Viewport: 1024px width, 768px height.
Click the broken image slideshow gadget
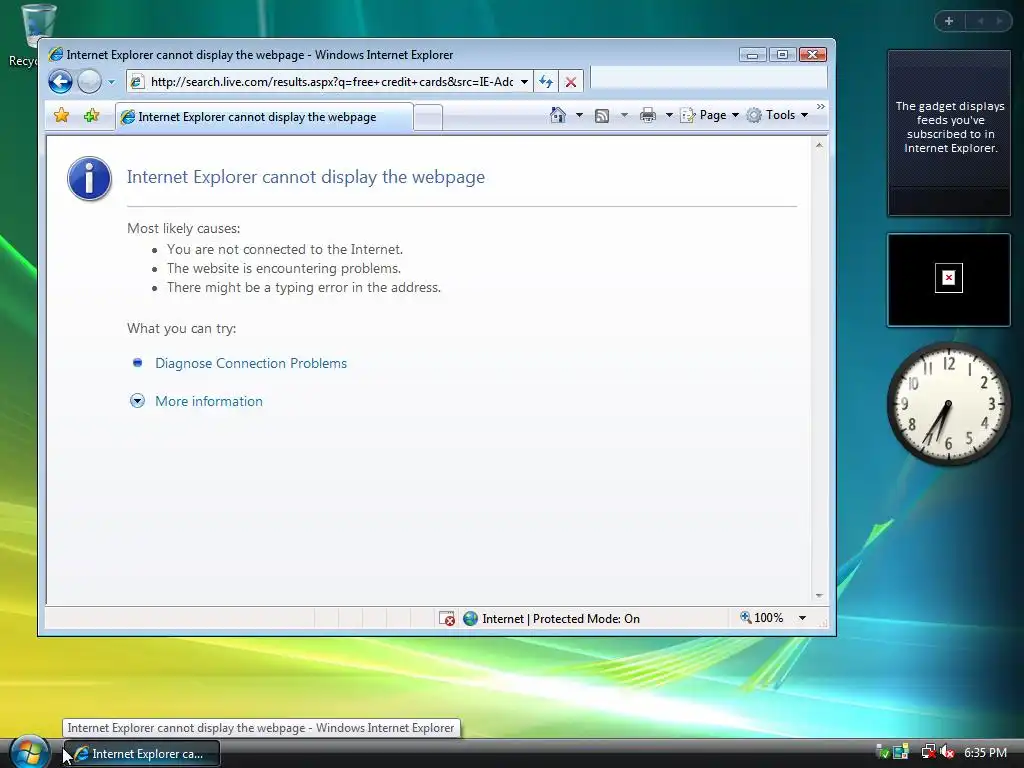tap(949, 280)
